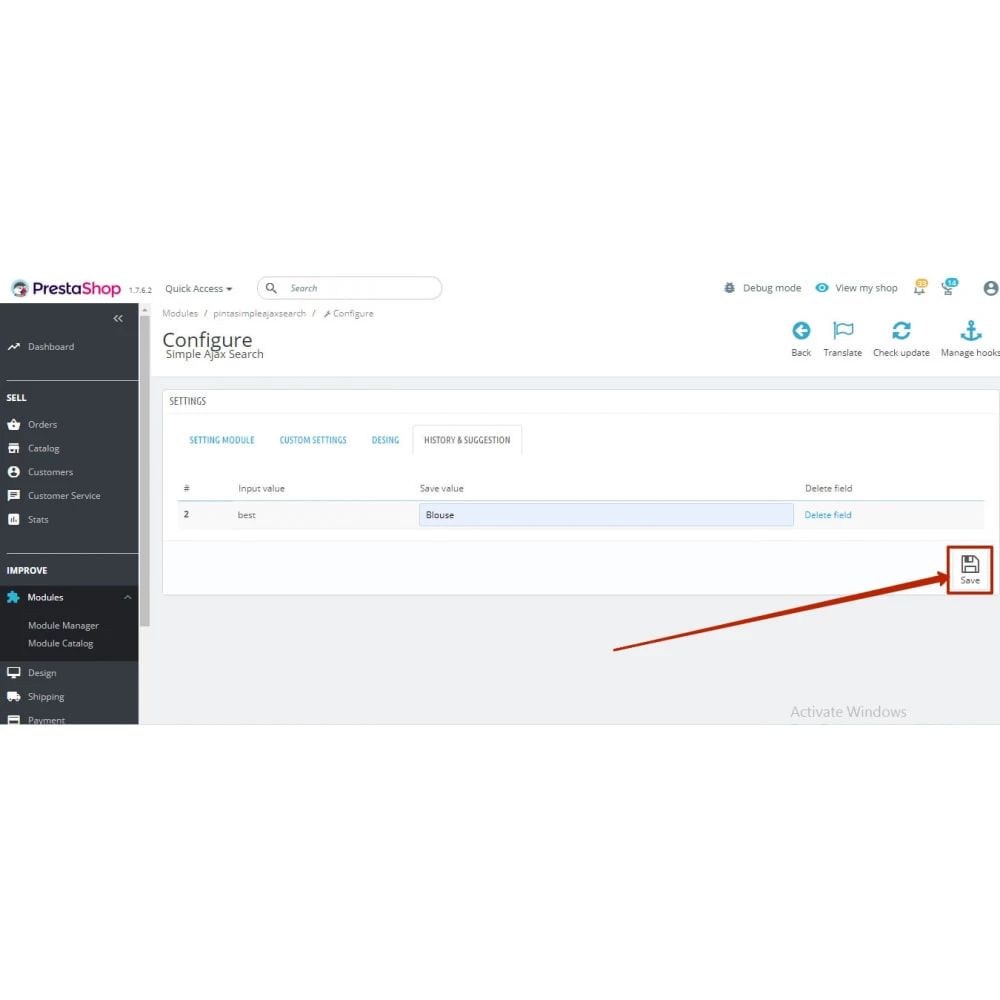Viewport: 1000px width, 1000px height.
Task: Click the 'Save value' column header
Action: pyautogui.click(x=441, y=489)
